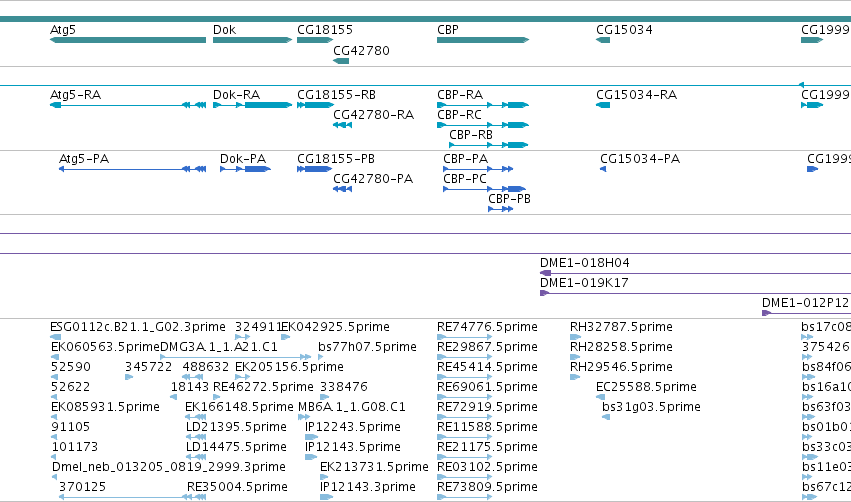This screenshot has width=851, height=502.
Task: Select the CBP-PB protein glyph
Action: click(501, 209)
